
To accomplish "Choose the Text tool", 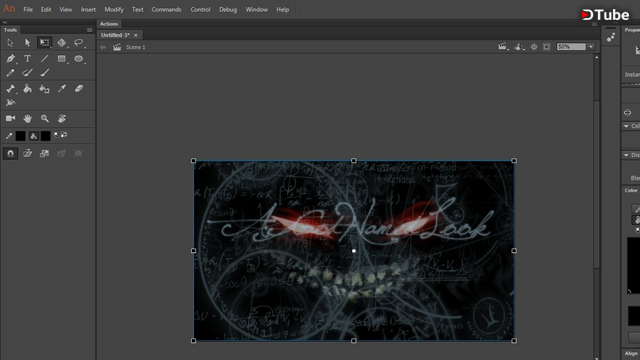I will [27, 59].
